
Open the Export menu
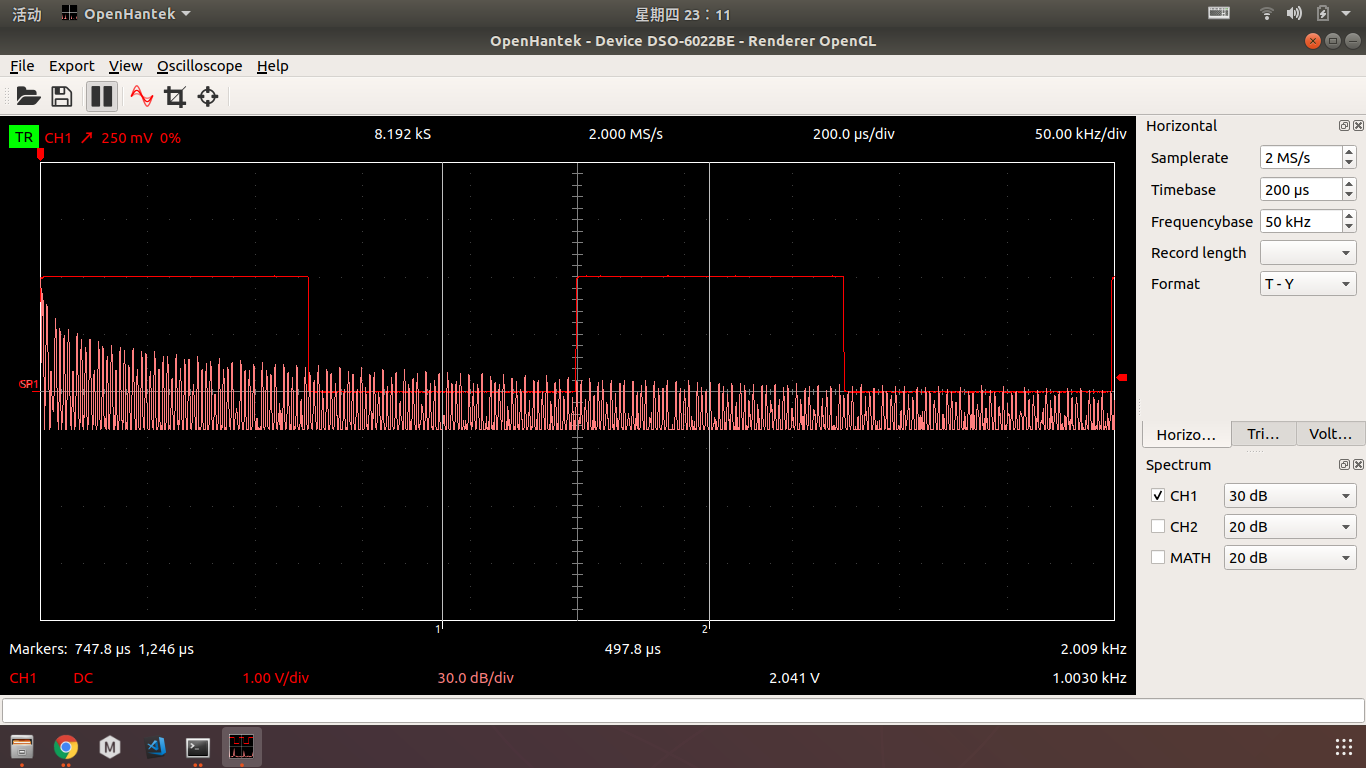(72, 66)
